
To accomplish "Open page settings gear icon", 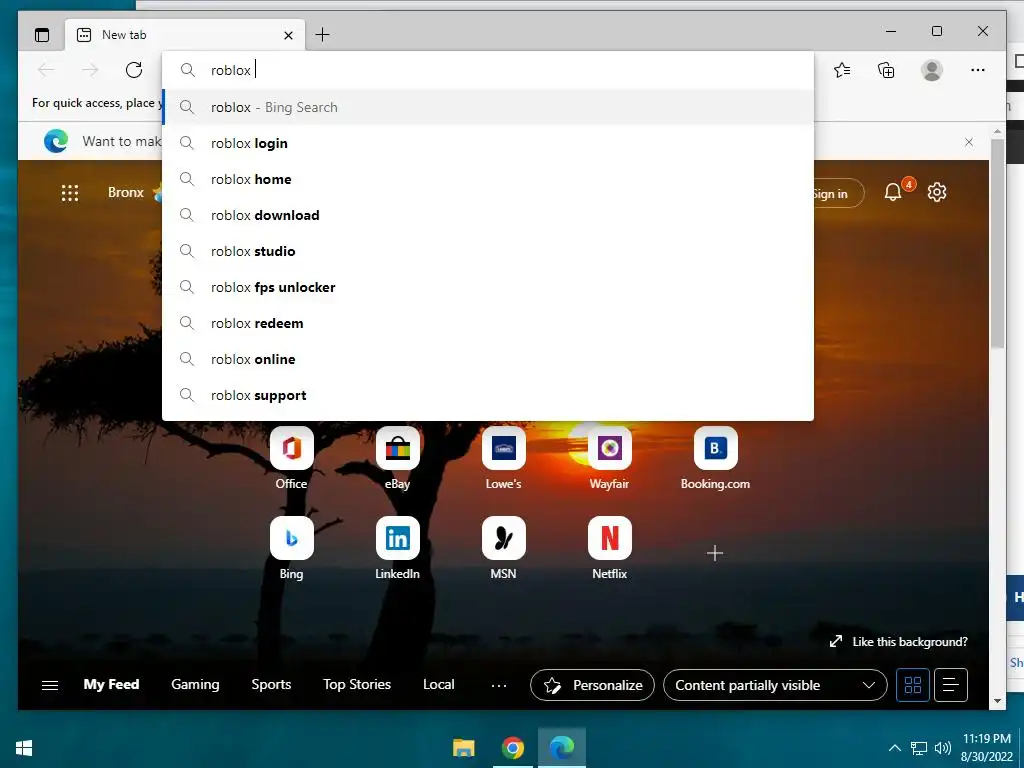I will click(x=937, y=192).
